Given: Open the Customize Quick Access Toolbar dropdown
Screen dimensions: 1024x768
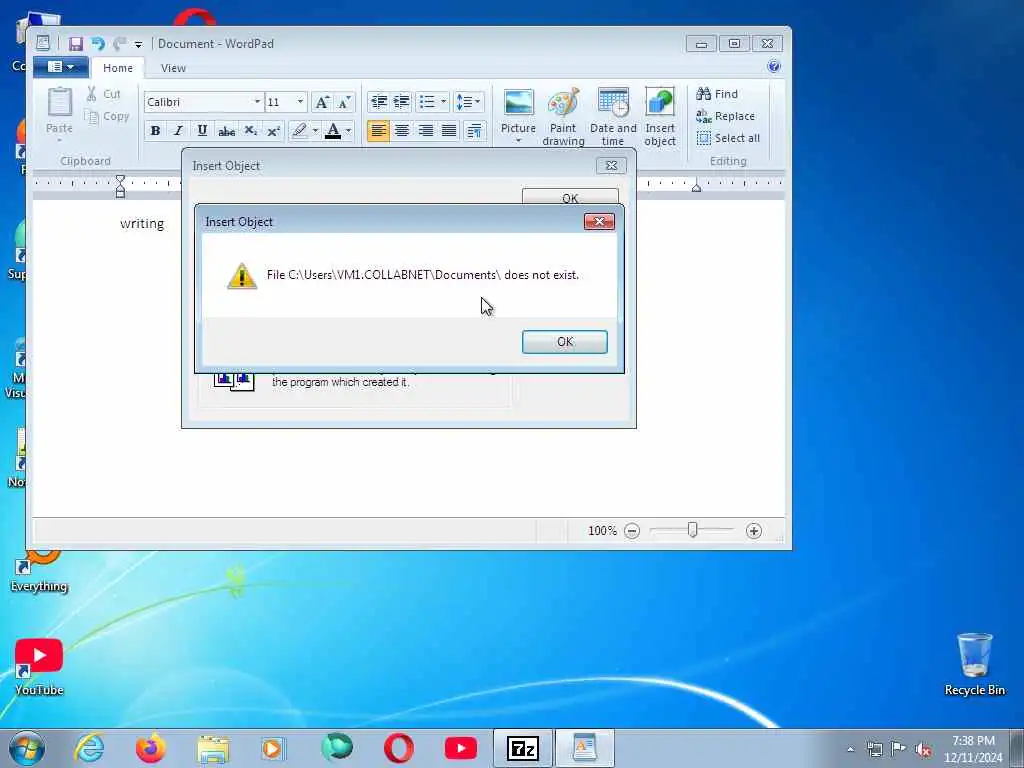Looking at the screenshot, I should tap(138, 44).
